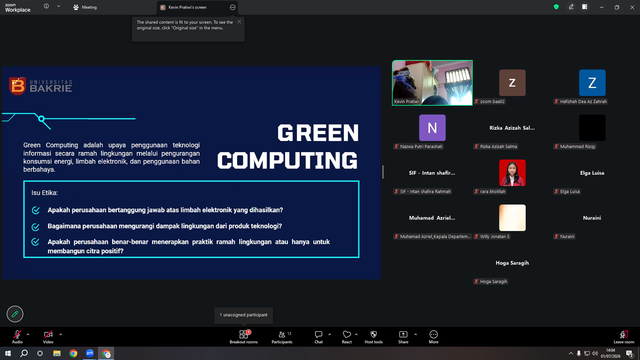Click the green encryption shield icon

[x=556, y=7]
